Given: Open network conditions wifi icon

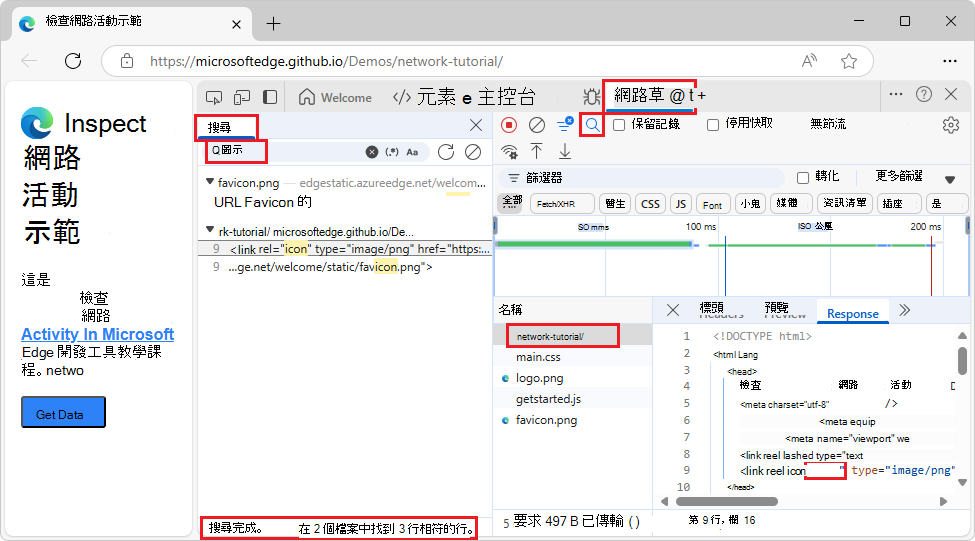Looking at the screenshot, I should pyautogui.click(x=509, y=152).
